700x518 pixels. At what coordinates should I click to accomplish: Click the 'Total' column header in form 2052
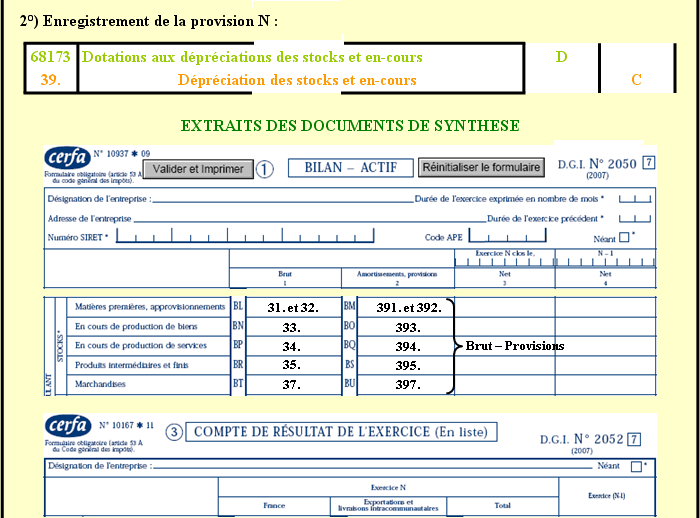503,505
